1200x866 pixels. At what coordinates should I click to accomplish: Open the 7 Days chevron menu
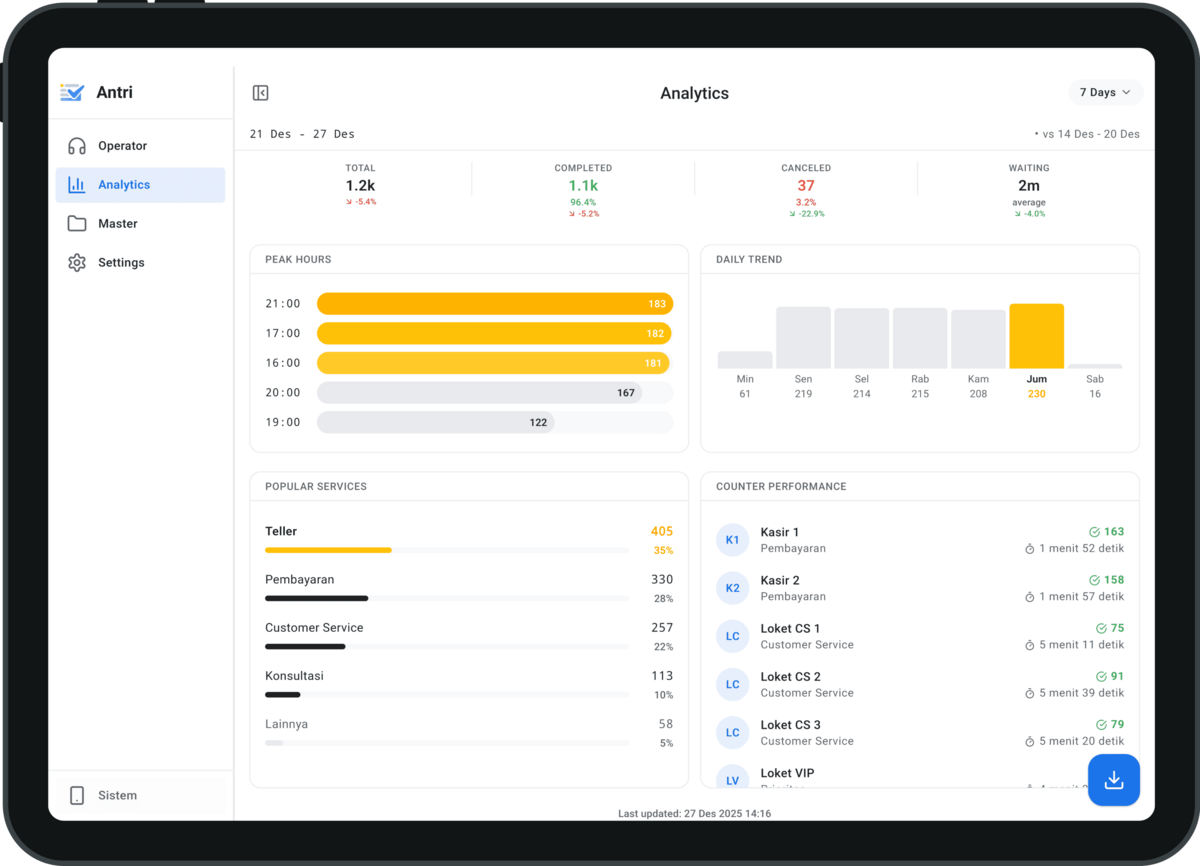[1128, 92]
